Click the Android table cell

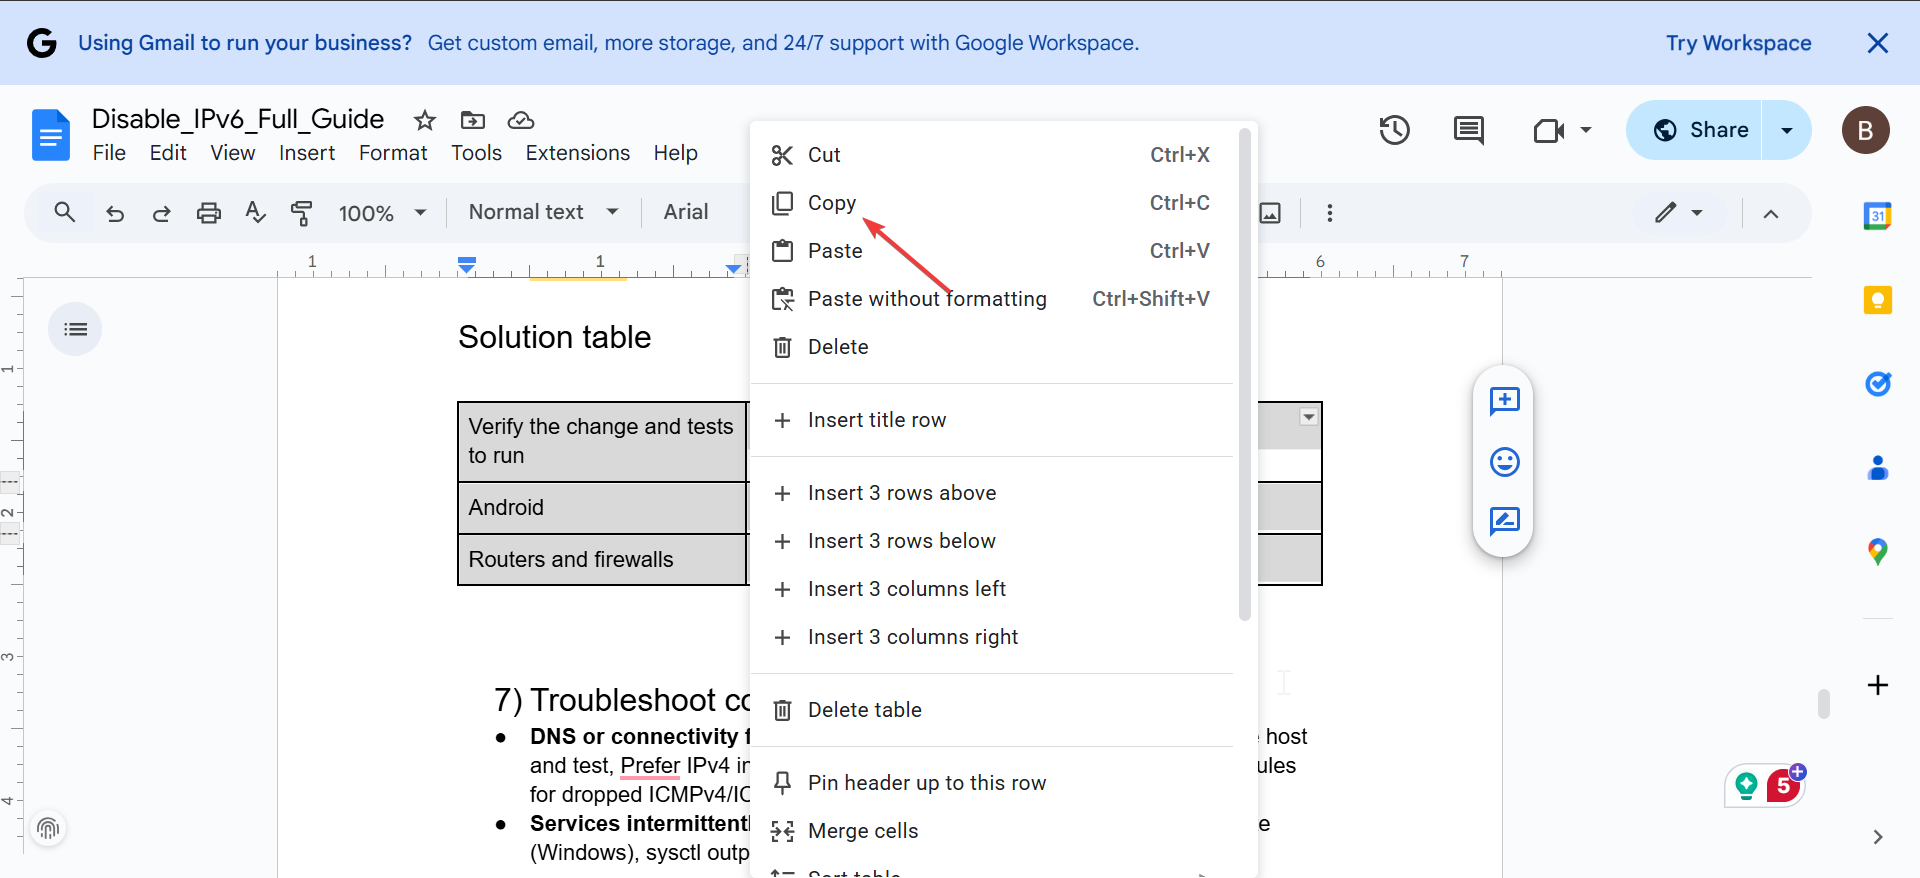603,508
